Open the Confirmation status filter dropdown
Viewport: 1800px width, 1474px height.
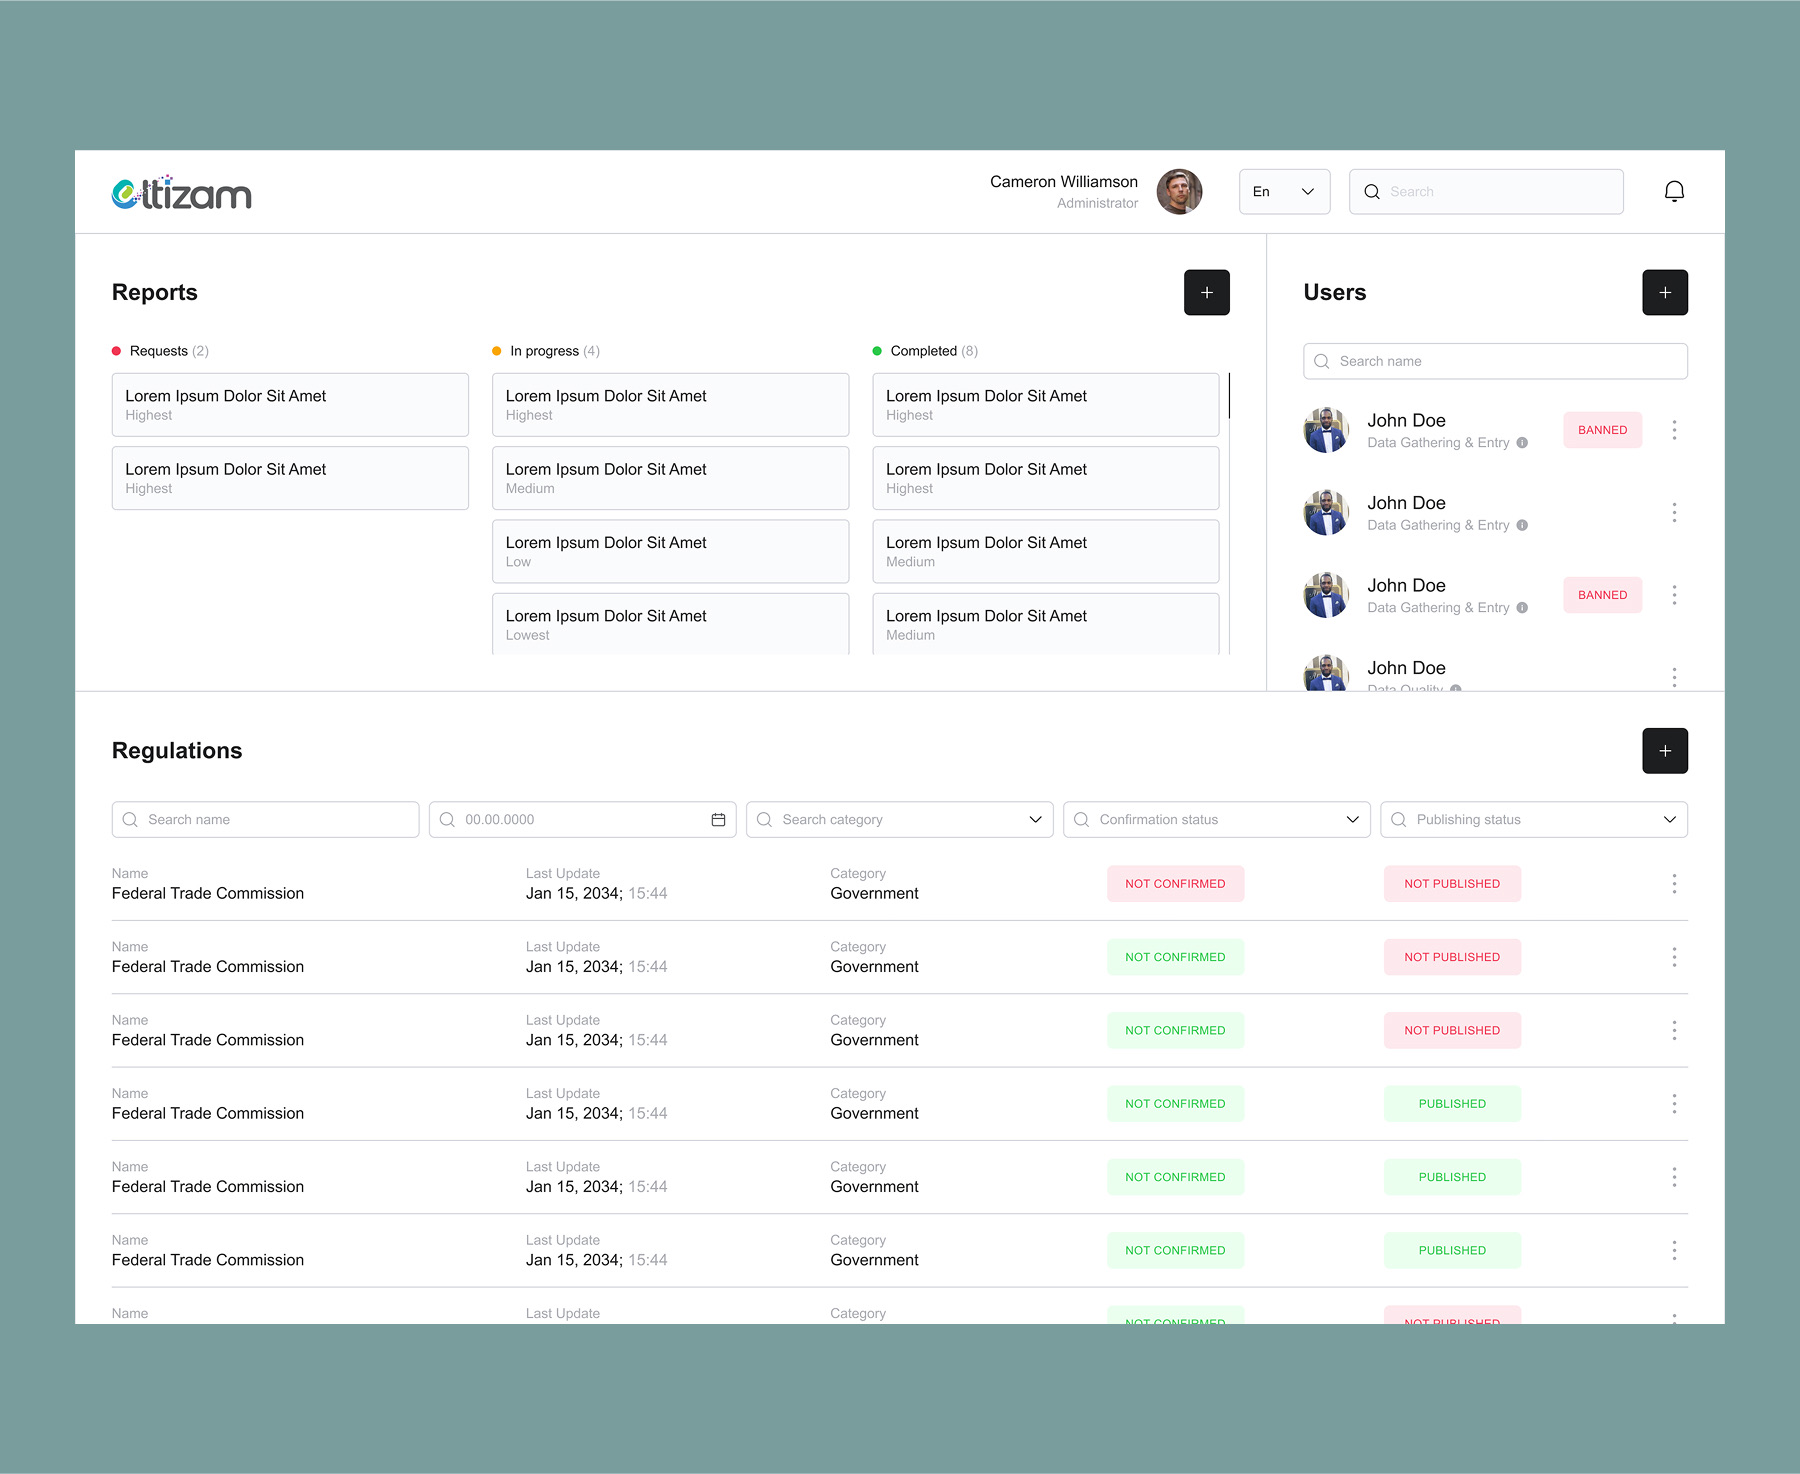point(1353,819)
